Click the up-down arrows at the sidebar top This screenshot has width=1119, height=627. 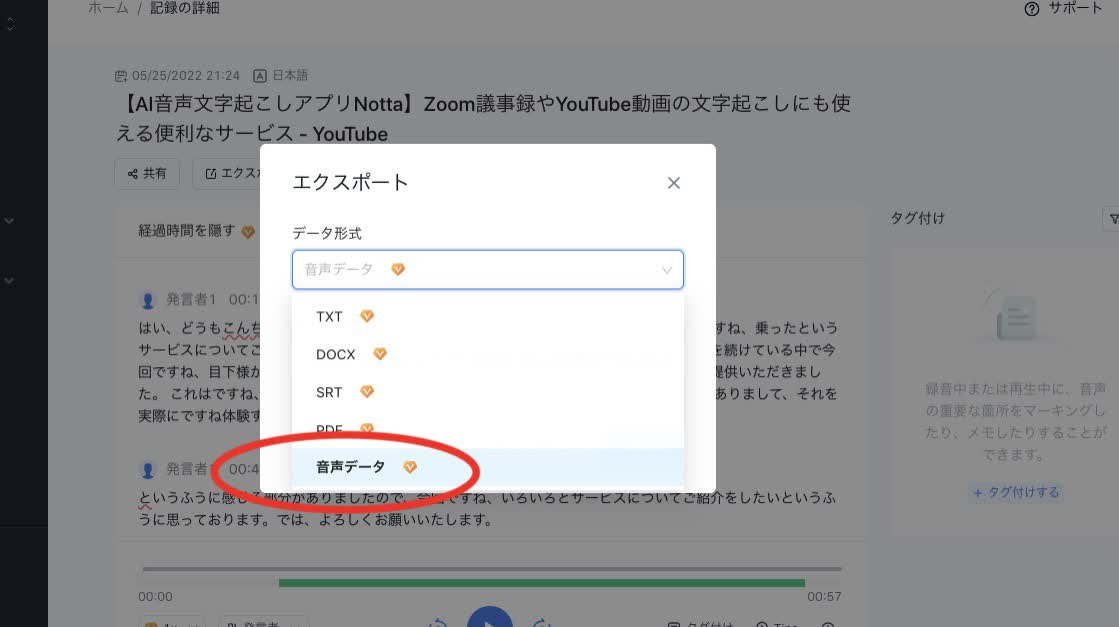10,24
